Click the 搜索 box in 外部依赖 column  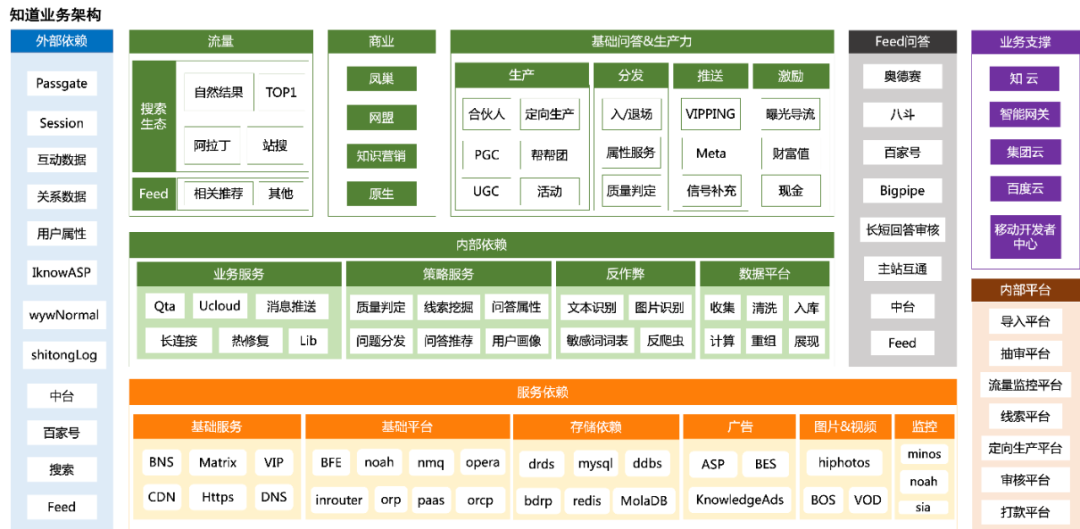click(62, 470)
